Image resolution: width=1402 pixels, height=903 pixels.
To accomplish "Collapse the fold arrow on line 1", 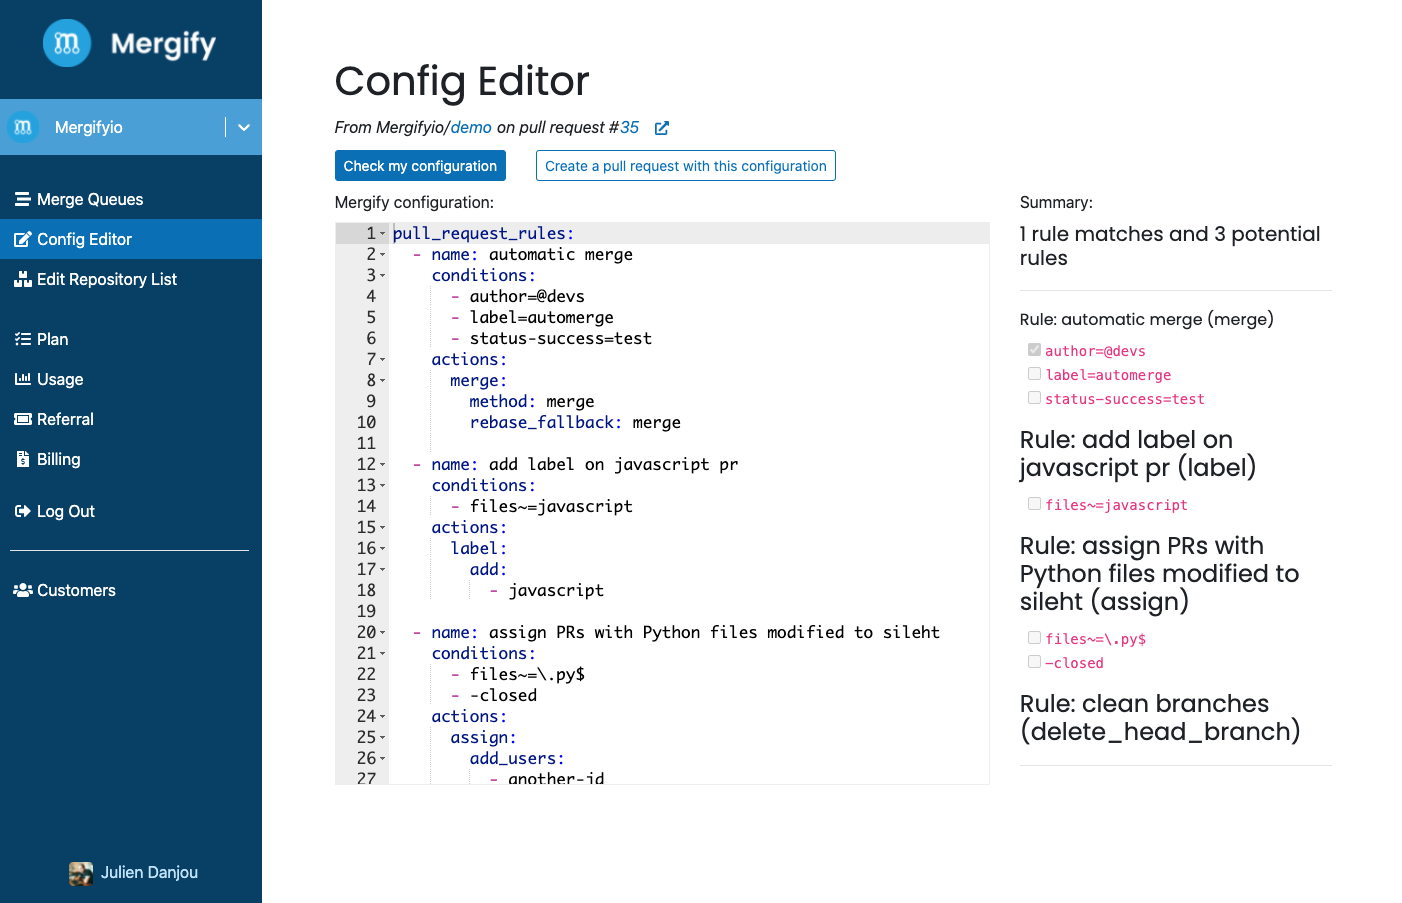I will pyautogui.click(x=383, y=233).
